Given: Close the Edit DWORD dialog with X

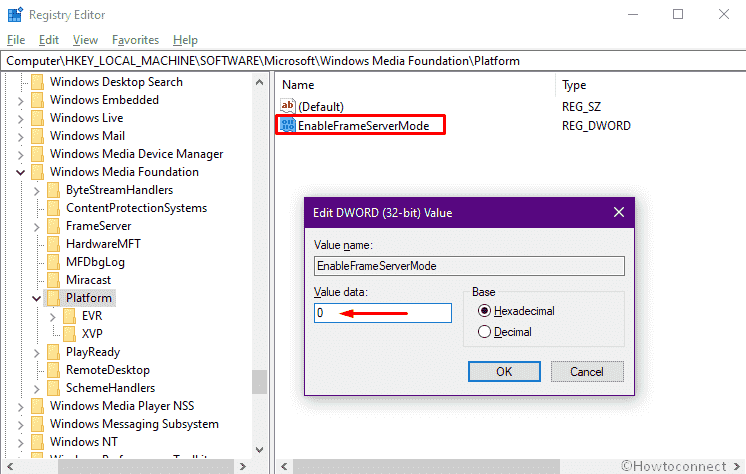Looking at the screenshot, I should 618,212.
